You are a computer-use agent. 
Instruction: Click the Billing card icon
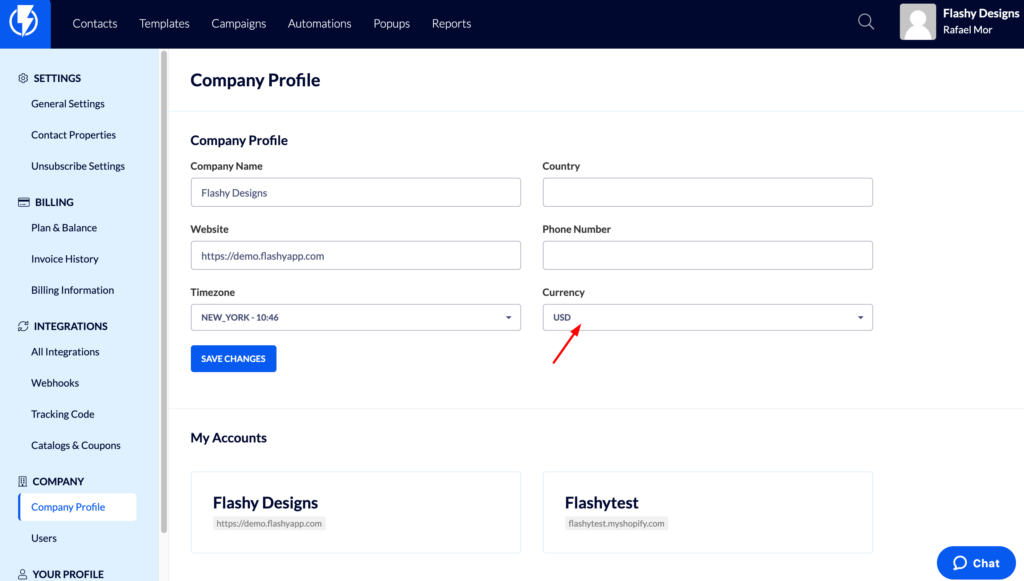pos(24,202)
